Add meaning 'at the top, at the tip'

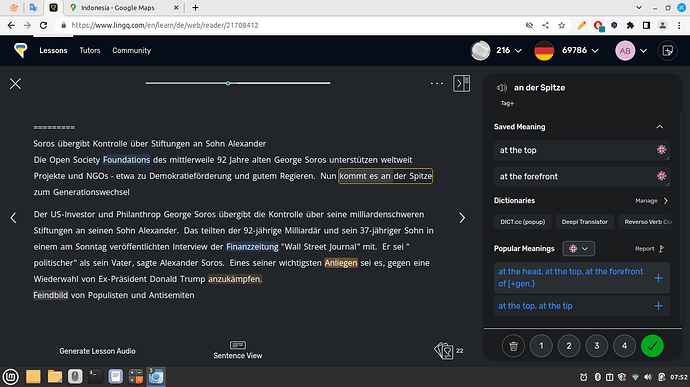(x=658, y=306)
